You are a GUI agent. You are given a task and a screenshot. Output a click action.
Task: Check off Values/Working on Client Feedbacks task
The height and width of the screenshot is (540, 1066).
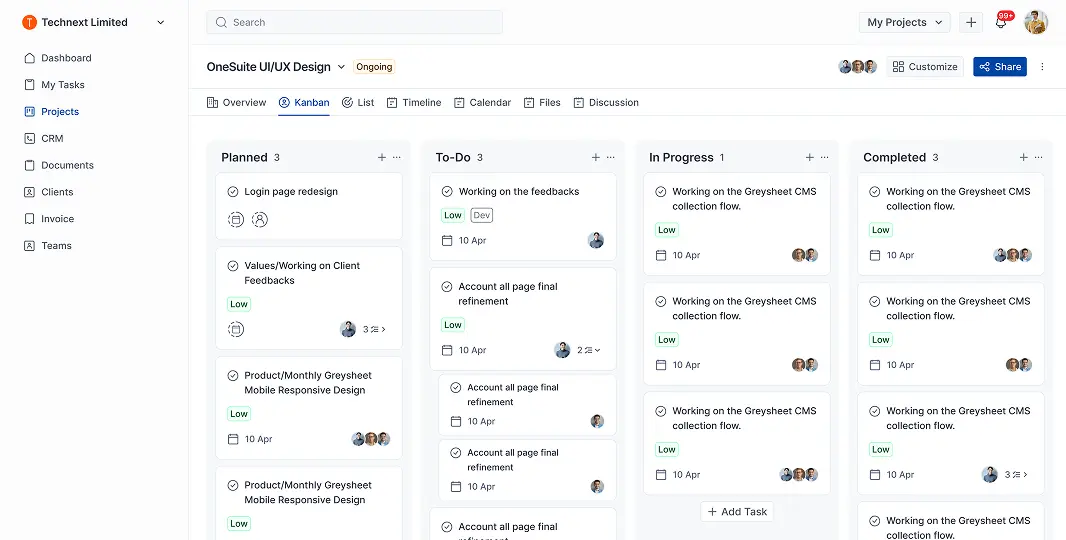[x=233, y=266]
